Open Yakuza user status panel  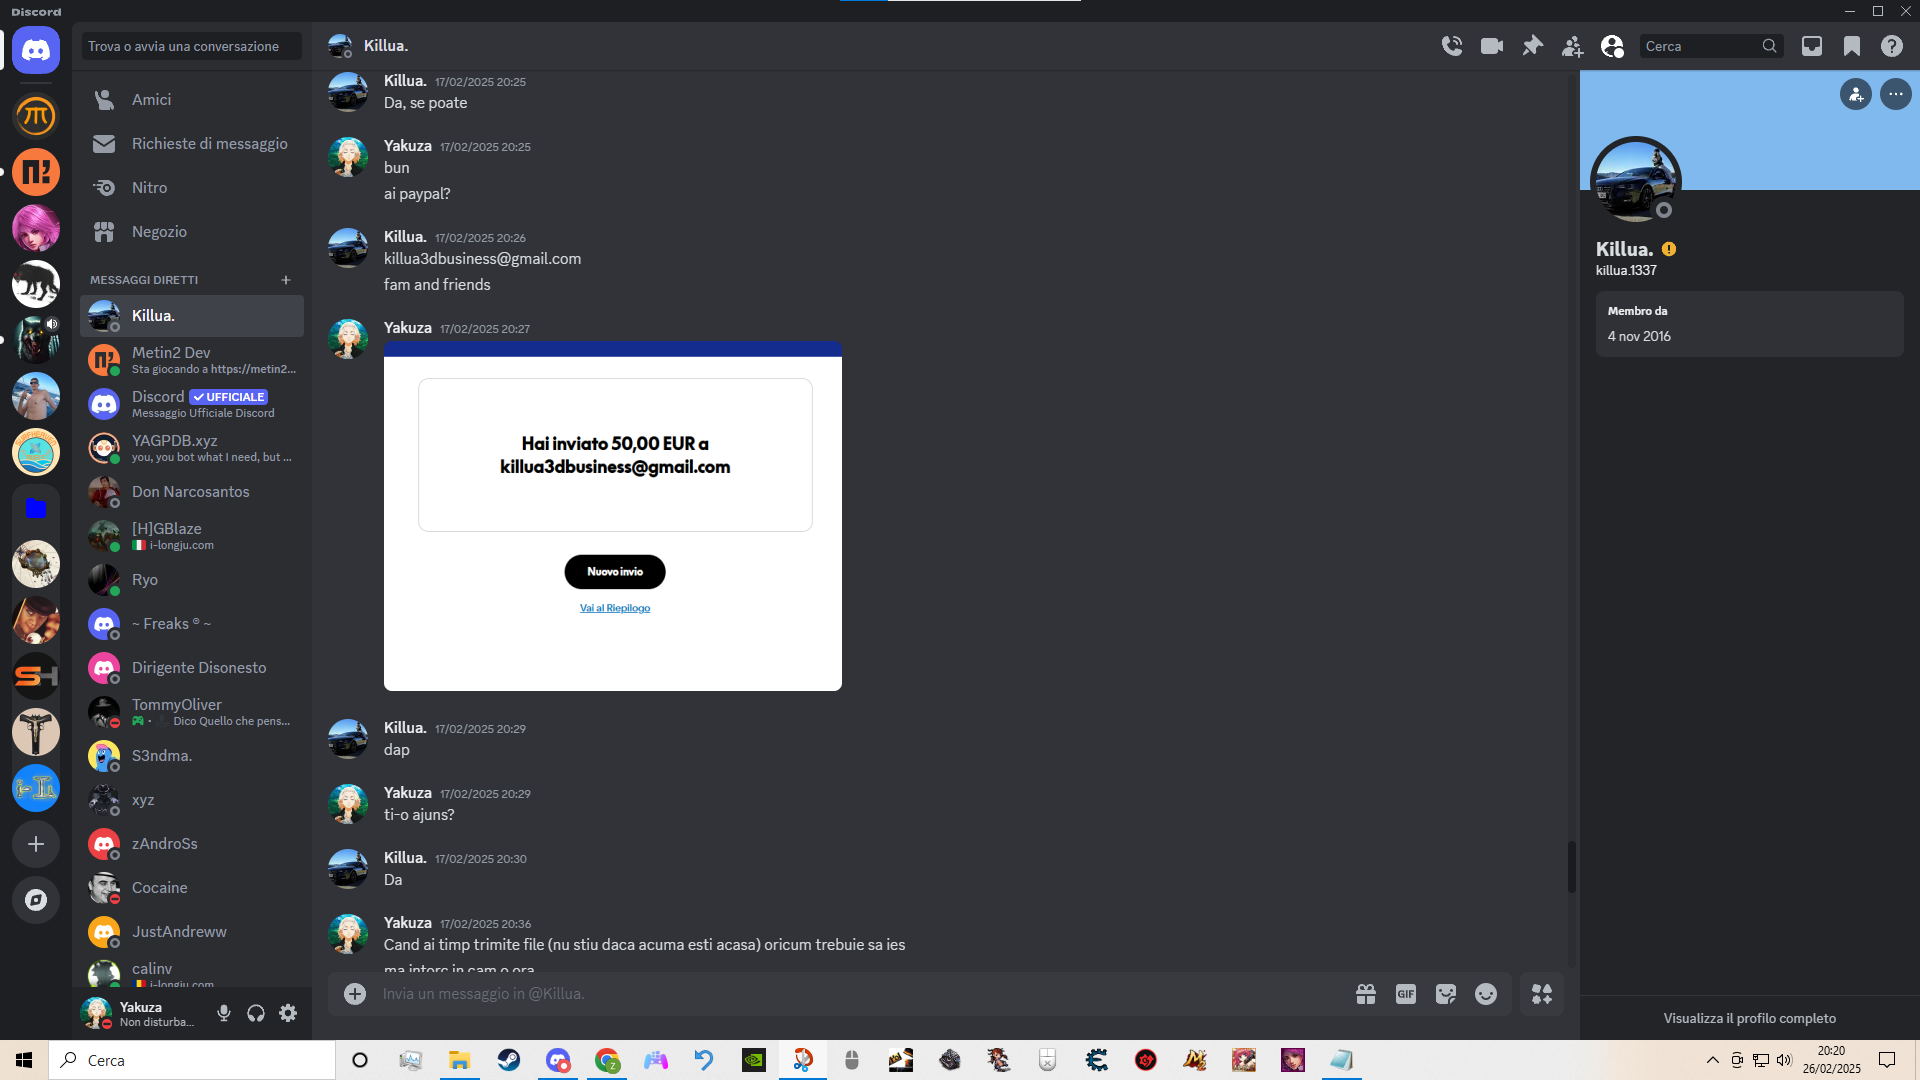click(142, 1013)
